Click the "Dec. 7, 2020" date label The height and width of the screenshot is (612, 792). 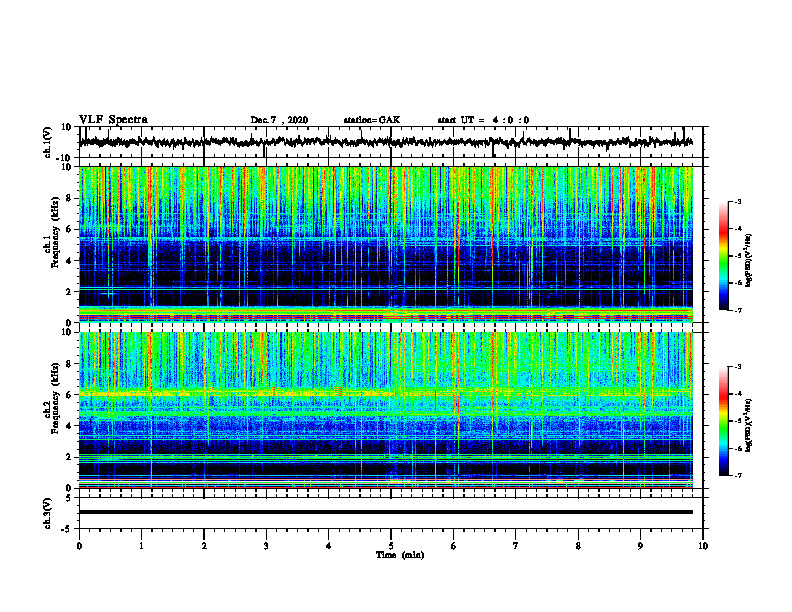[279, 120]
